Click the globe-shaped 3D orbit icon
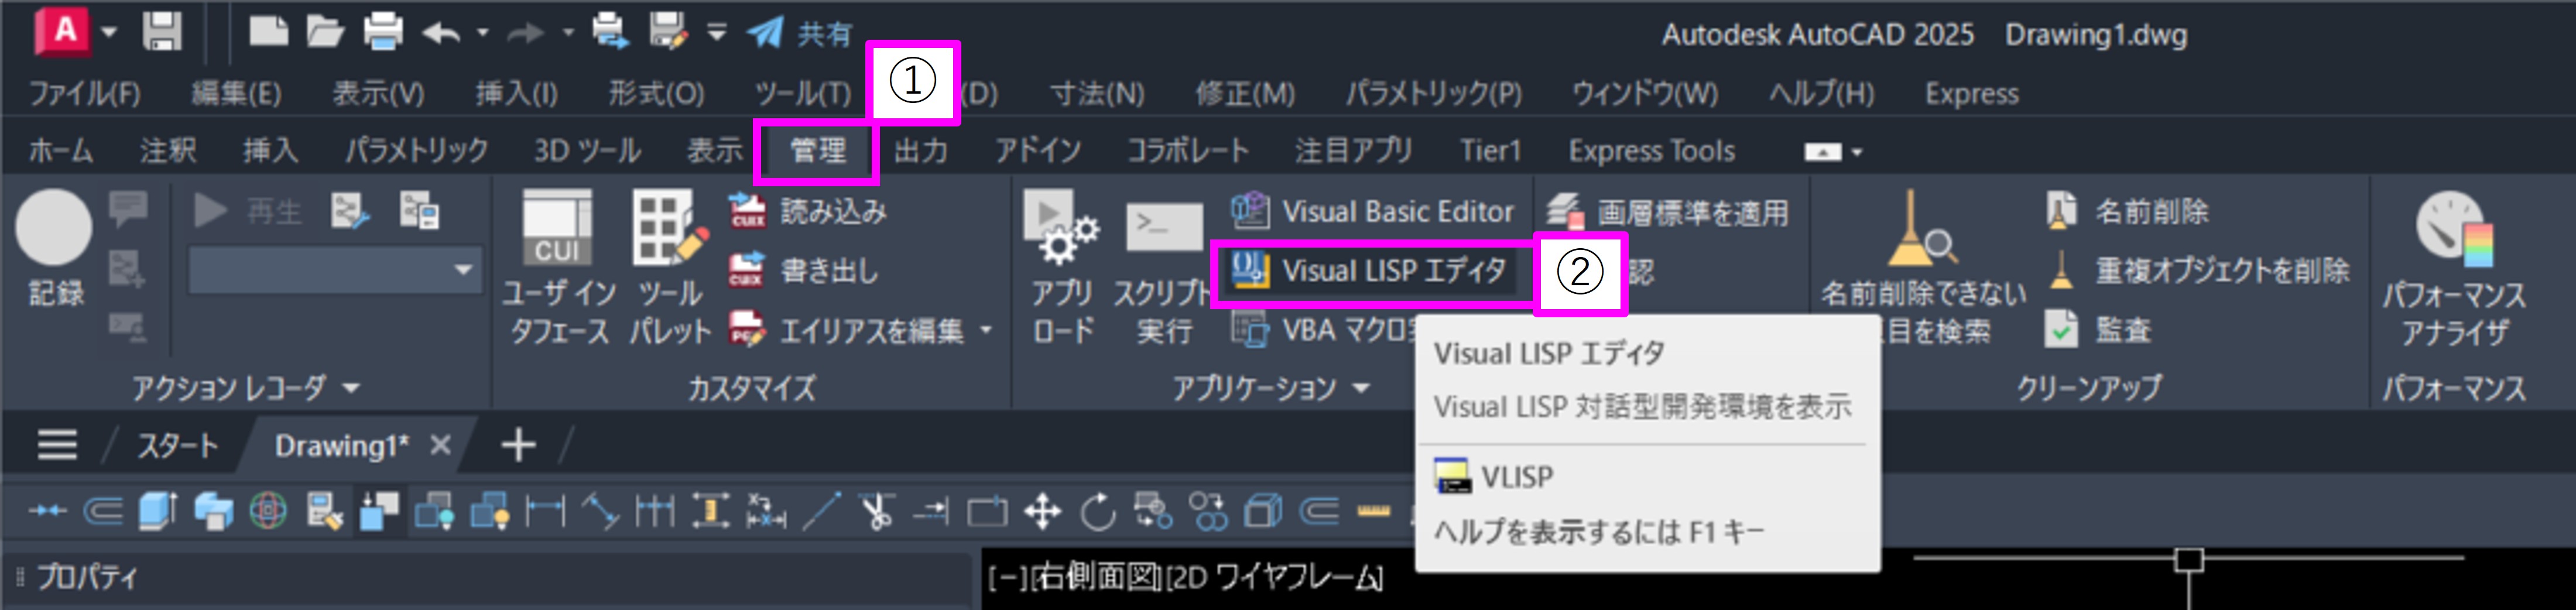 pos(268,512)
